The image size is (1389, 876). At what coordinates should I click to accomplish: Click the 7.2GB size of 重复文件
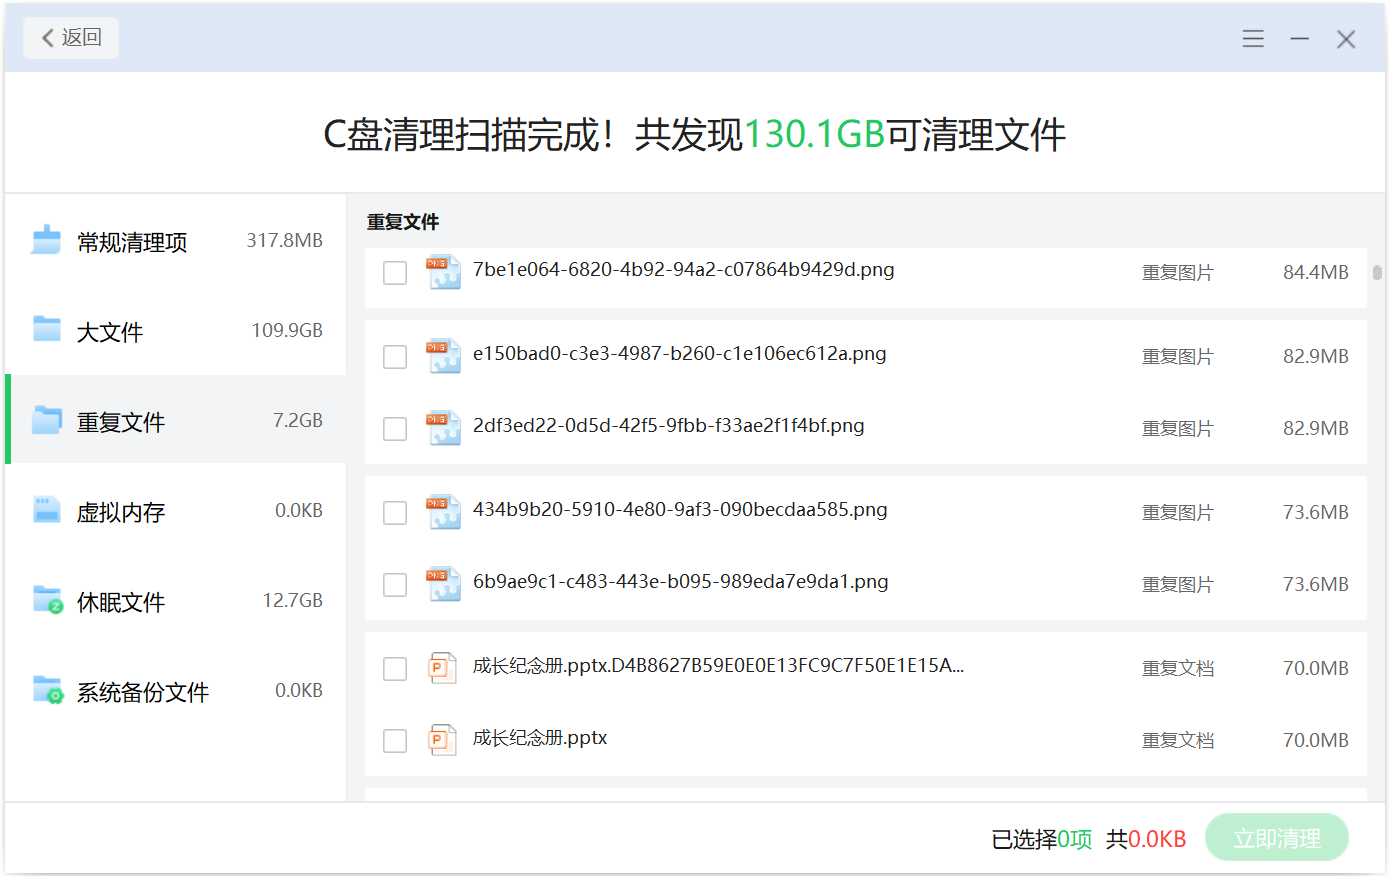click(298, 421)
